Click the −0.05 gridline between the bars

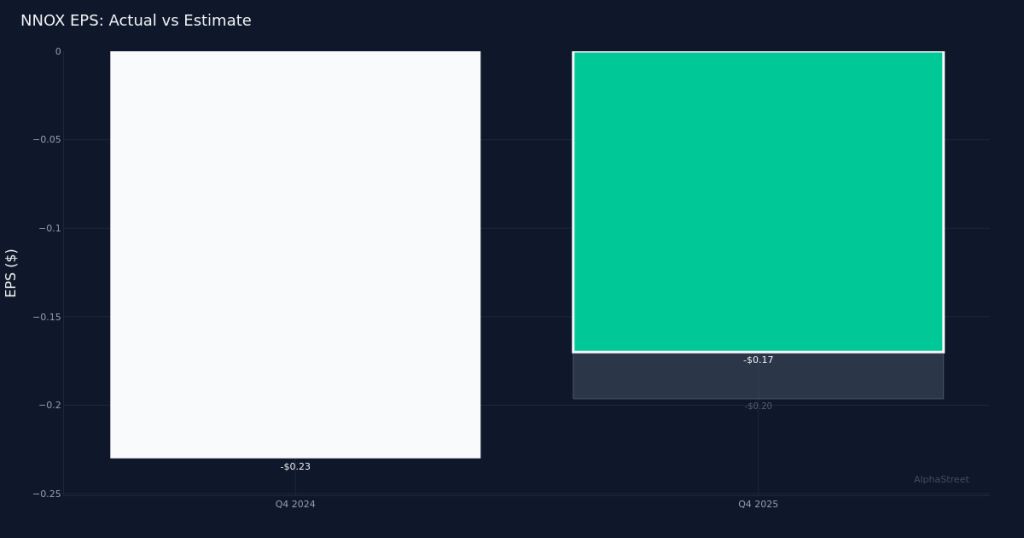(526, 140)
